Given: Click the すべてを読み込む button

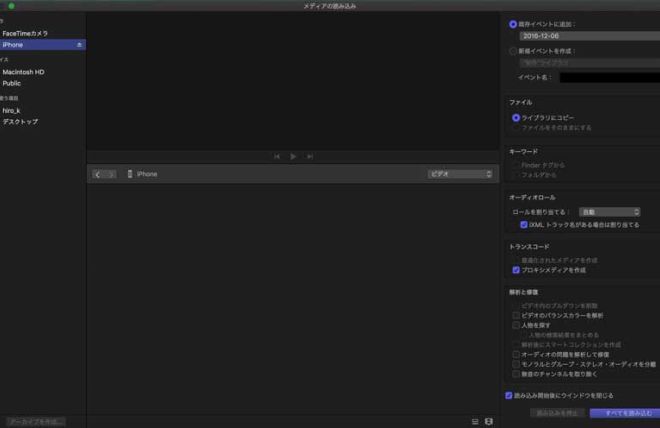Looking at the screenshot, I should (x=624, y=412).
